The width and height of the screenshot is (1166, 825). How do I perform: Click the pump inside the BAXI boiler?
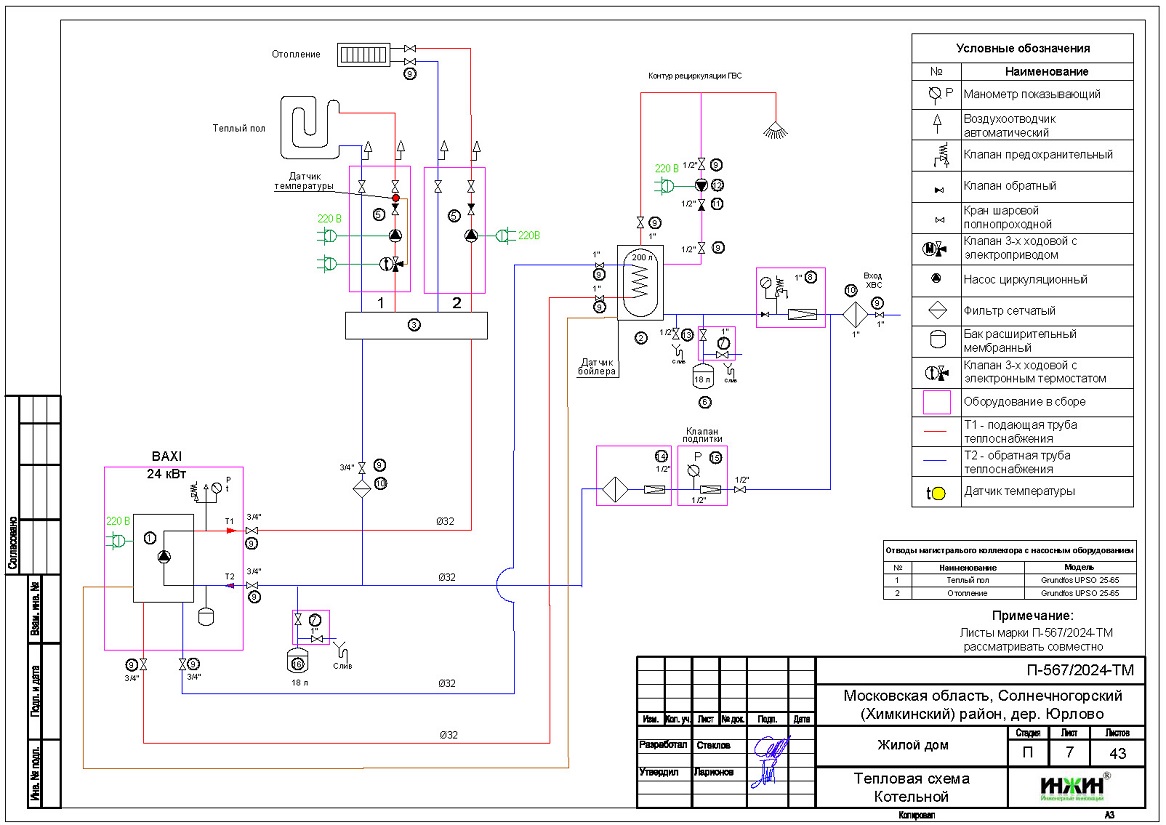[164, 557]
